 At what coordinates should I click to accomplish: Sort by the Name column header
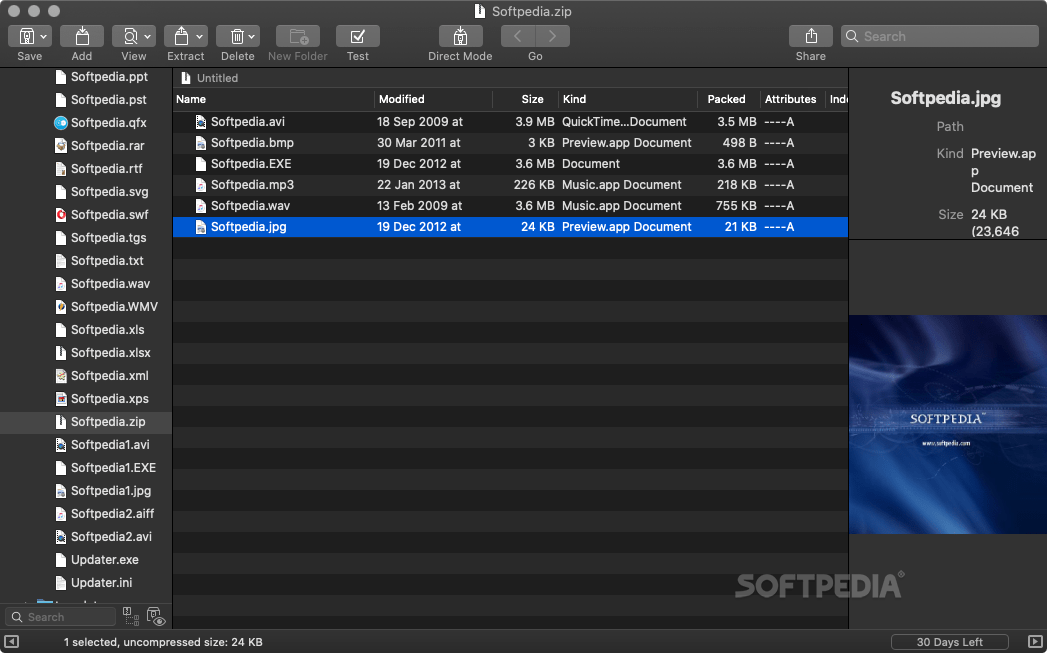pos(274,99)
